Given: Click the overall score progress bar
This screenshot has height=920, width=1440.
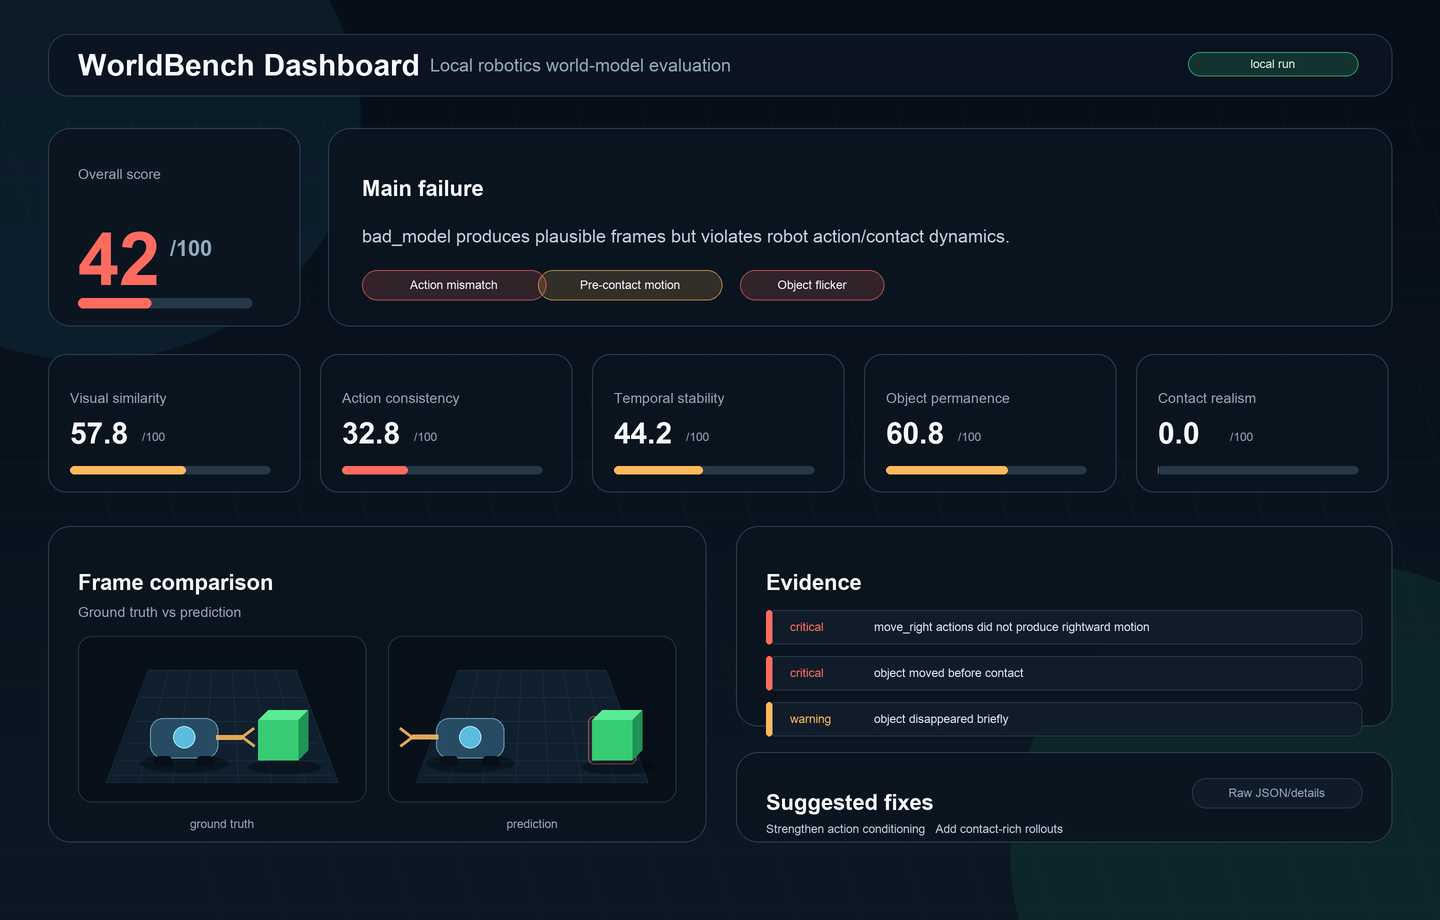Looking at the screenshot, I should [x=165, y=303].
